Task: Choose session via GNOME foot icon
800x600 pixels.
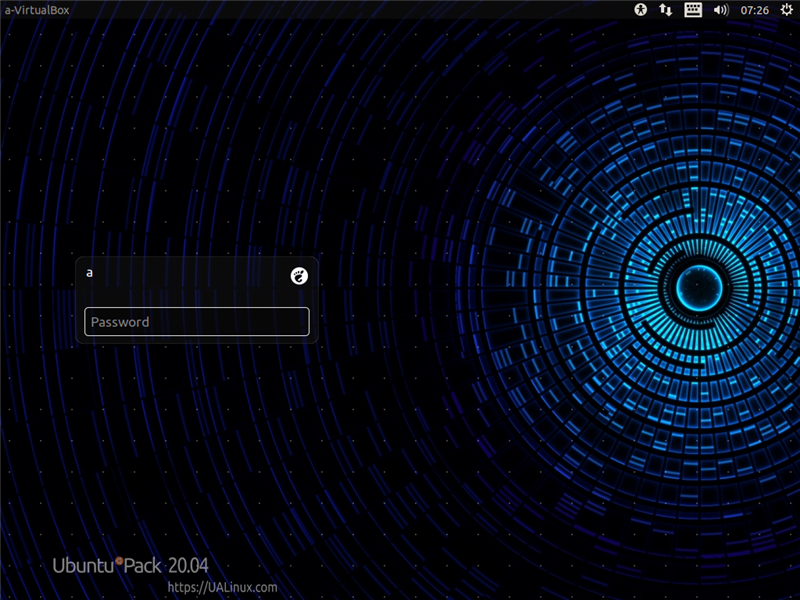Action: (x=298, y=275)
